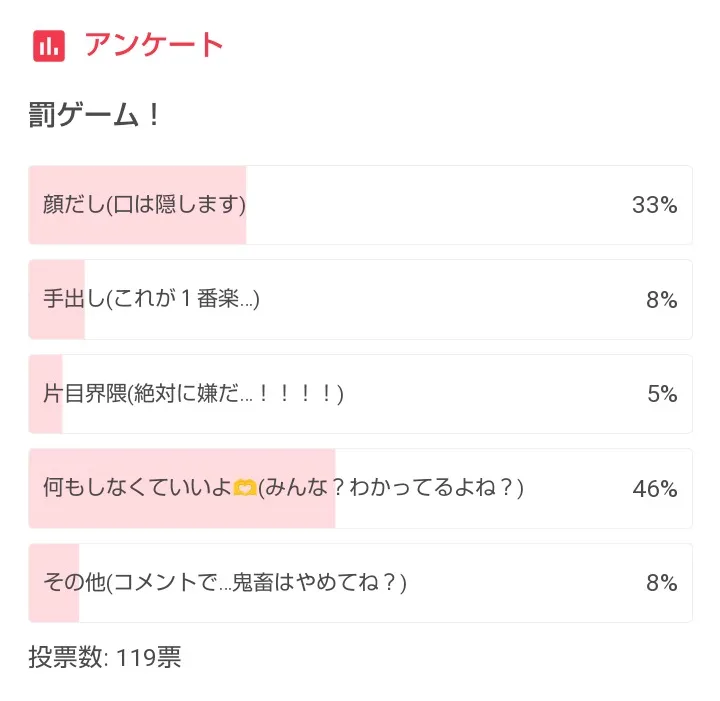
Task: Click the 罰ゲーム！ poll title
Action: click(94, 115)
